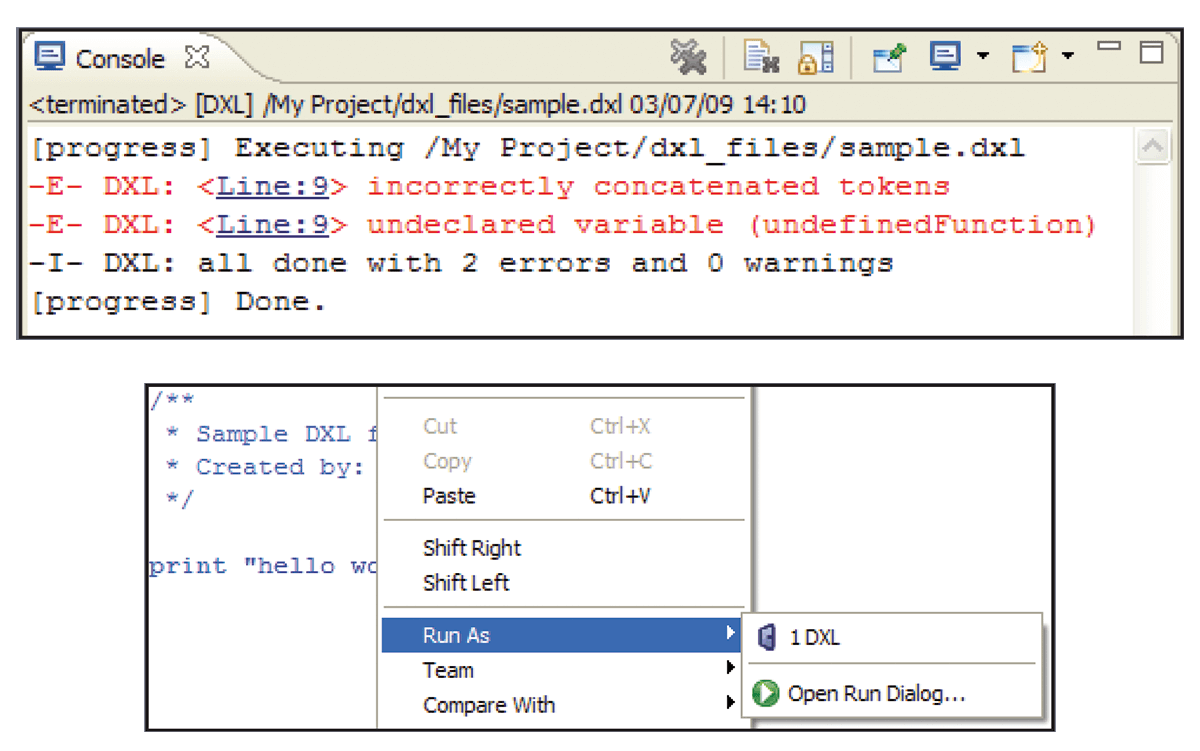This screenshot has width=1200, height=751.
Task: Pin the Console view with the pushpin
Action: [x=888, y=57]
